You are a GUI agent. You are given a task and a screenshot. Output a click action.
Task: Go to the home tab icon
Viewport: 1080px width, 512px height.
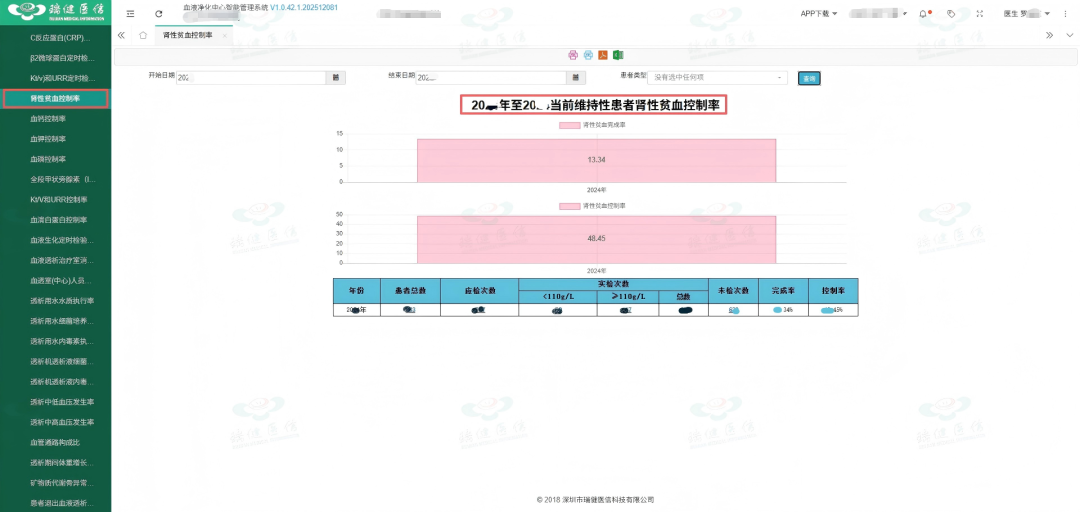142,35
